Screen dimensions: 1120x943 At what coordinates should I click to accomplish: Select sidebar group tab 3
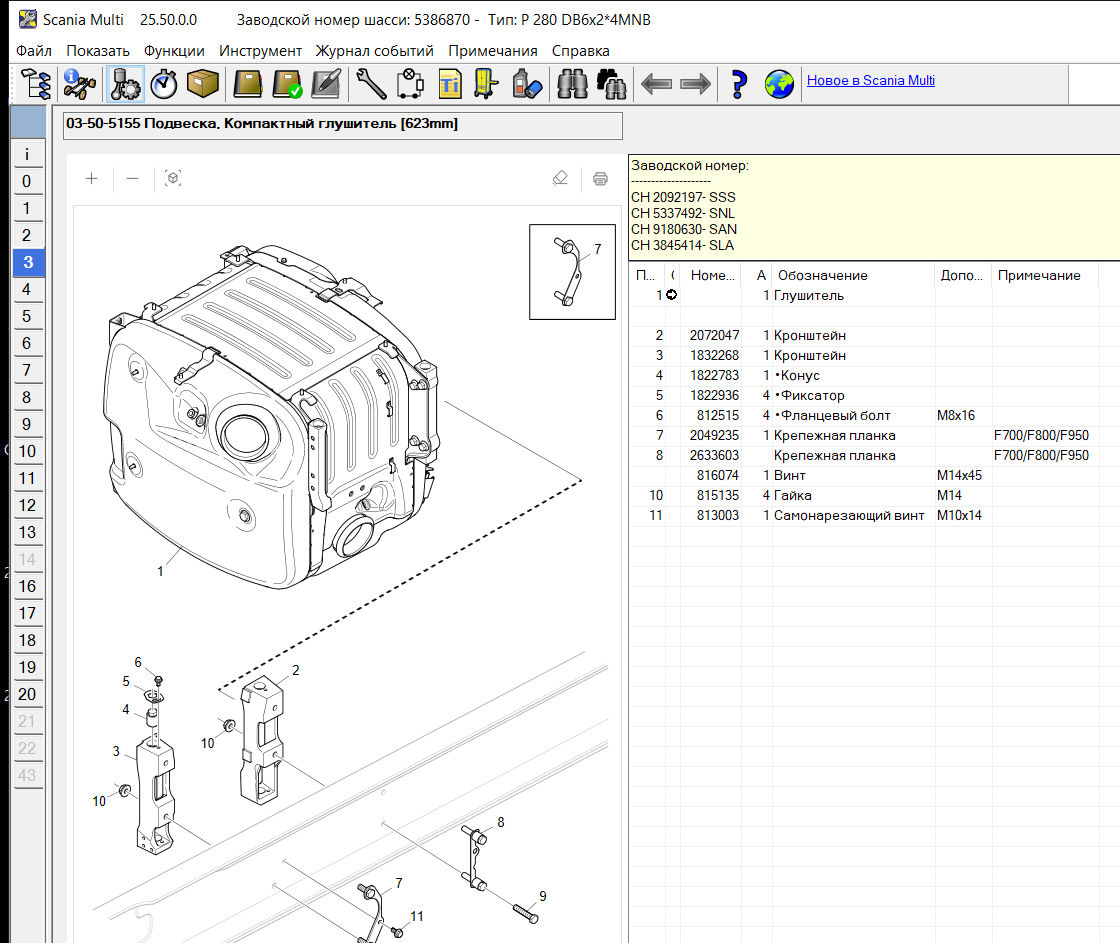pos(28,262)
